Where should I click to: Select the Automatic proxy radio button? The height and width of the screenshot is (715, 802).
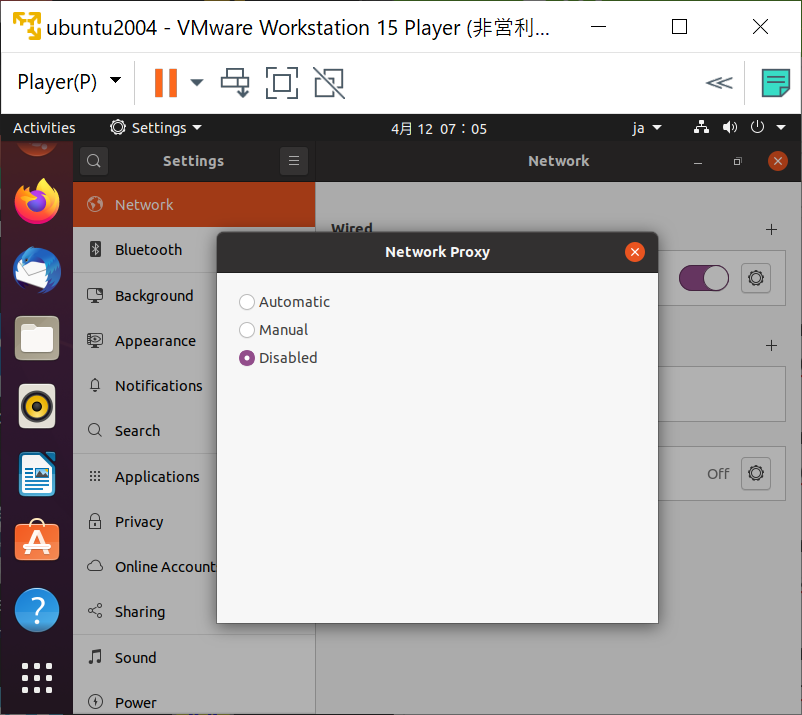[247, 302]
